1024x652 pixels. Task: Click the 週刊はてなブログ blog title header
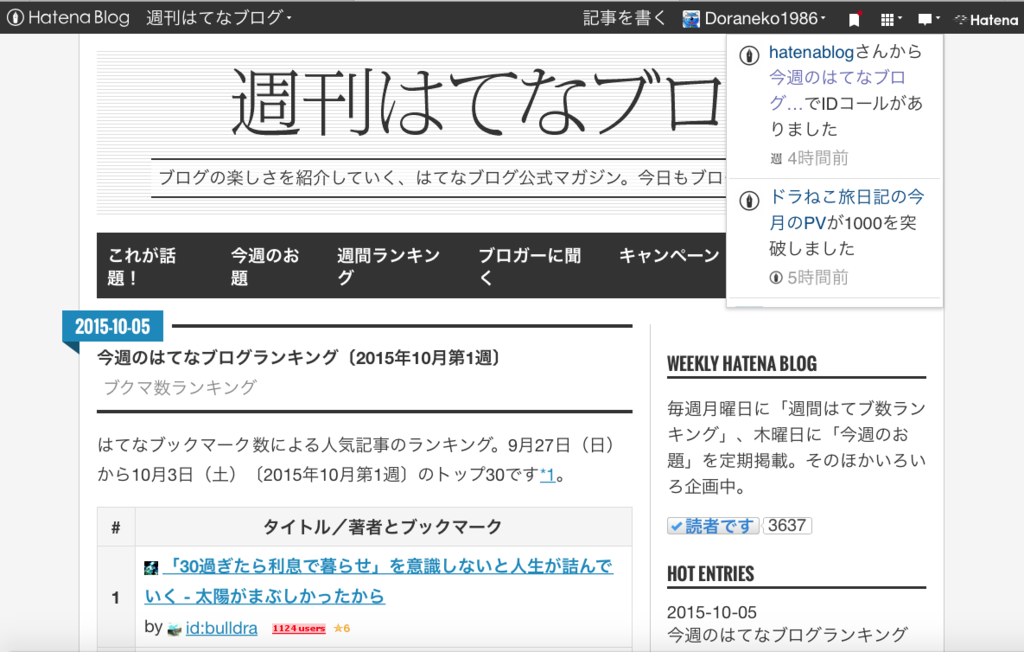tap(477, 101)
